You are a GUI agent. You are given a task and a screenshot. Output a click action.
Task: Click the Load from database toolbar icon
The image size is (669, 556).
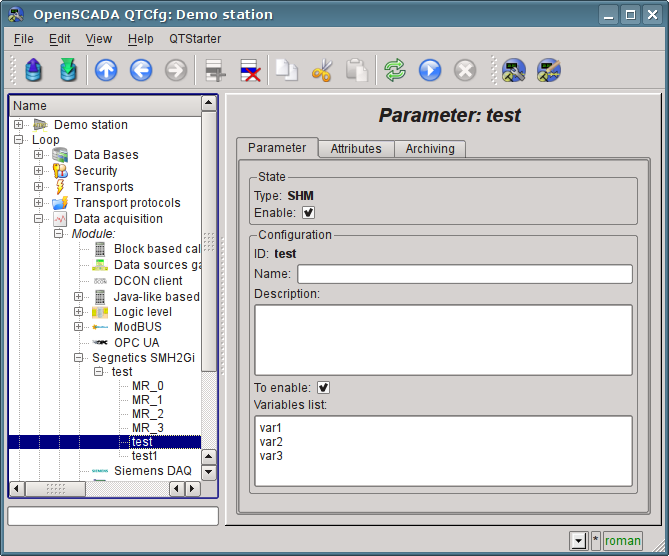point(33,70)
